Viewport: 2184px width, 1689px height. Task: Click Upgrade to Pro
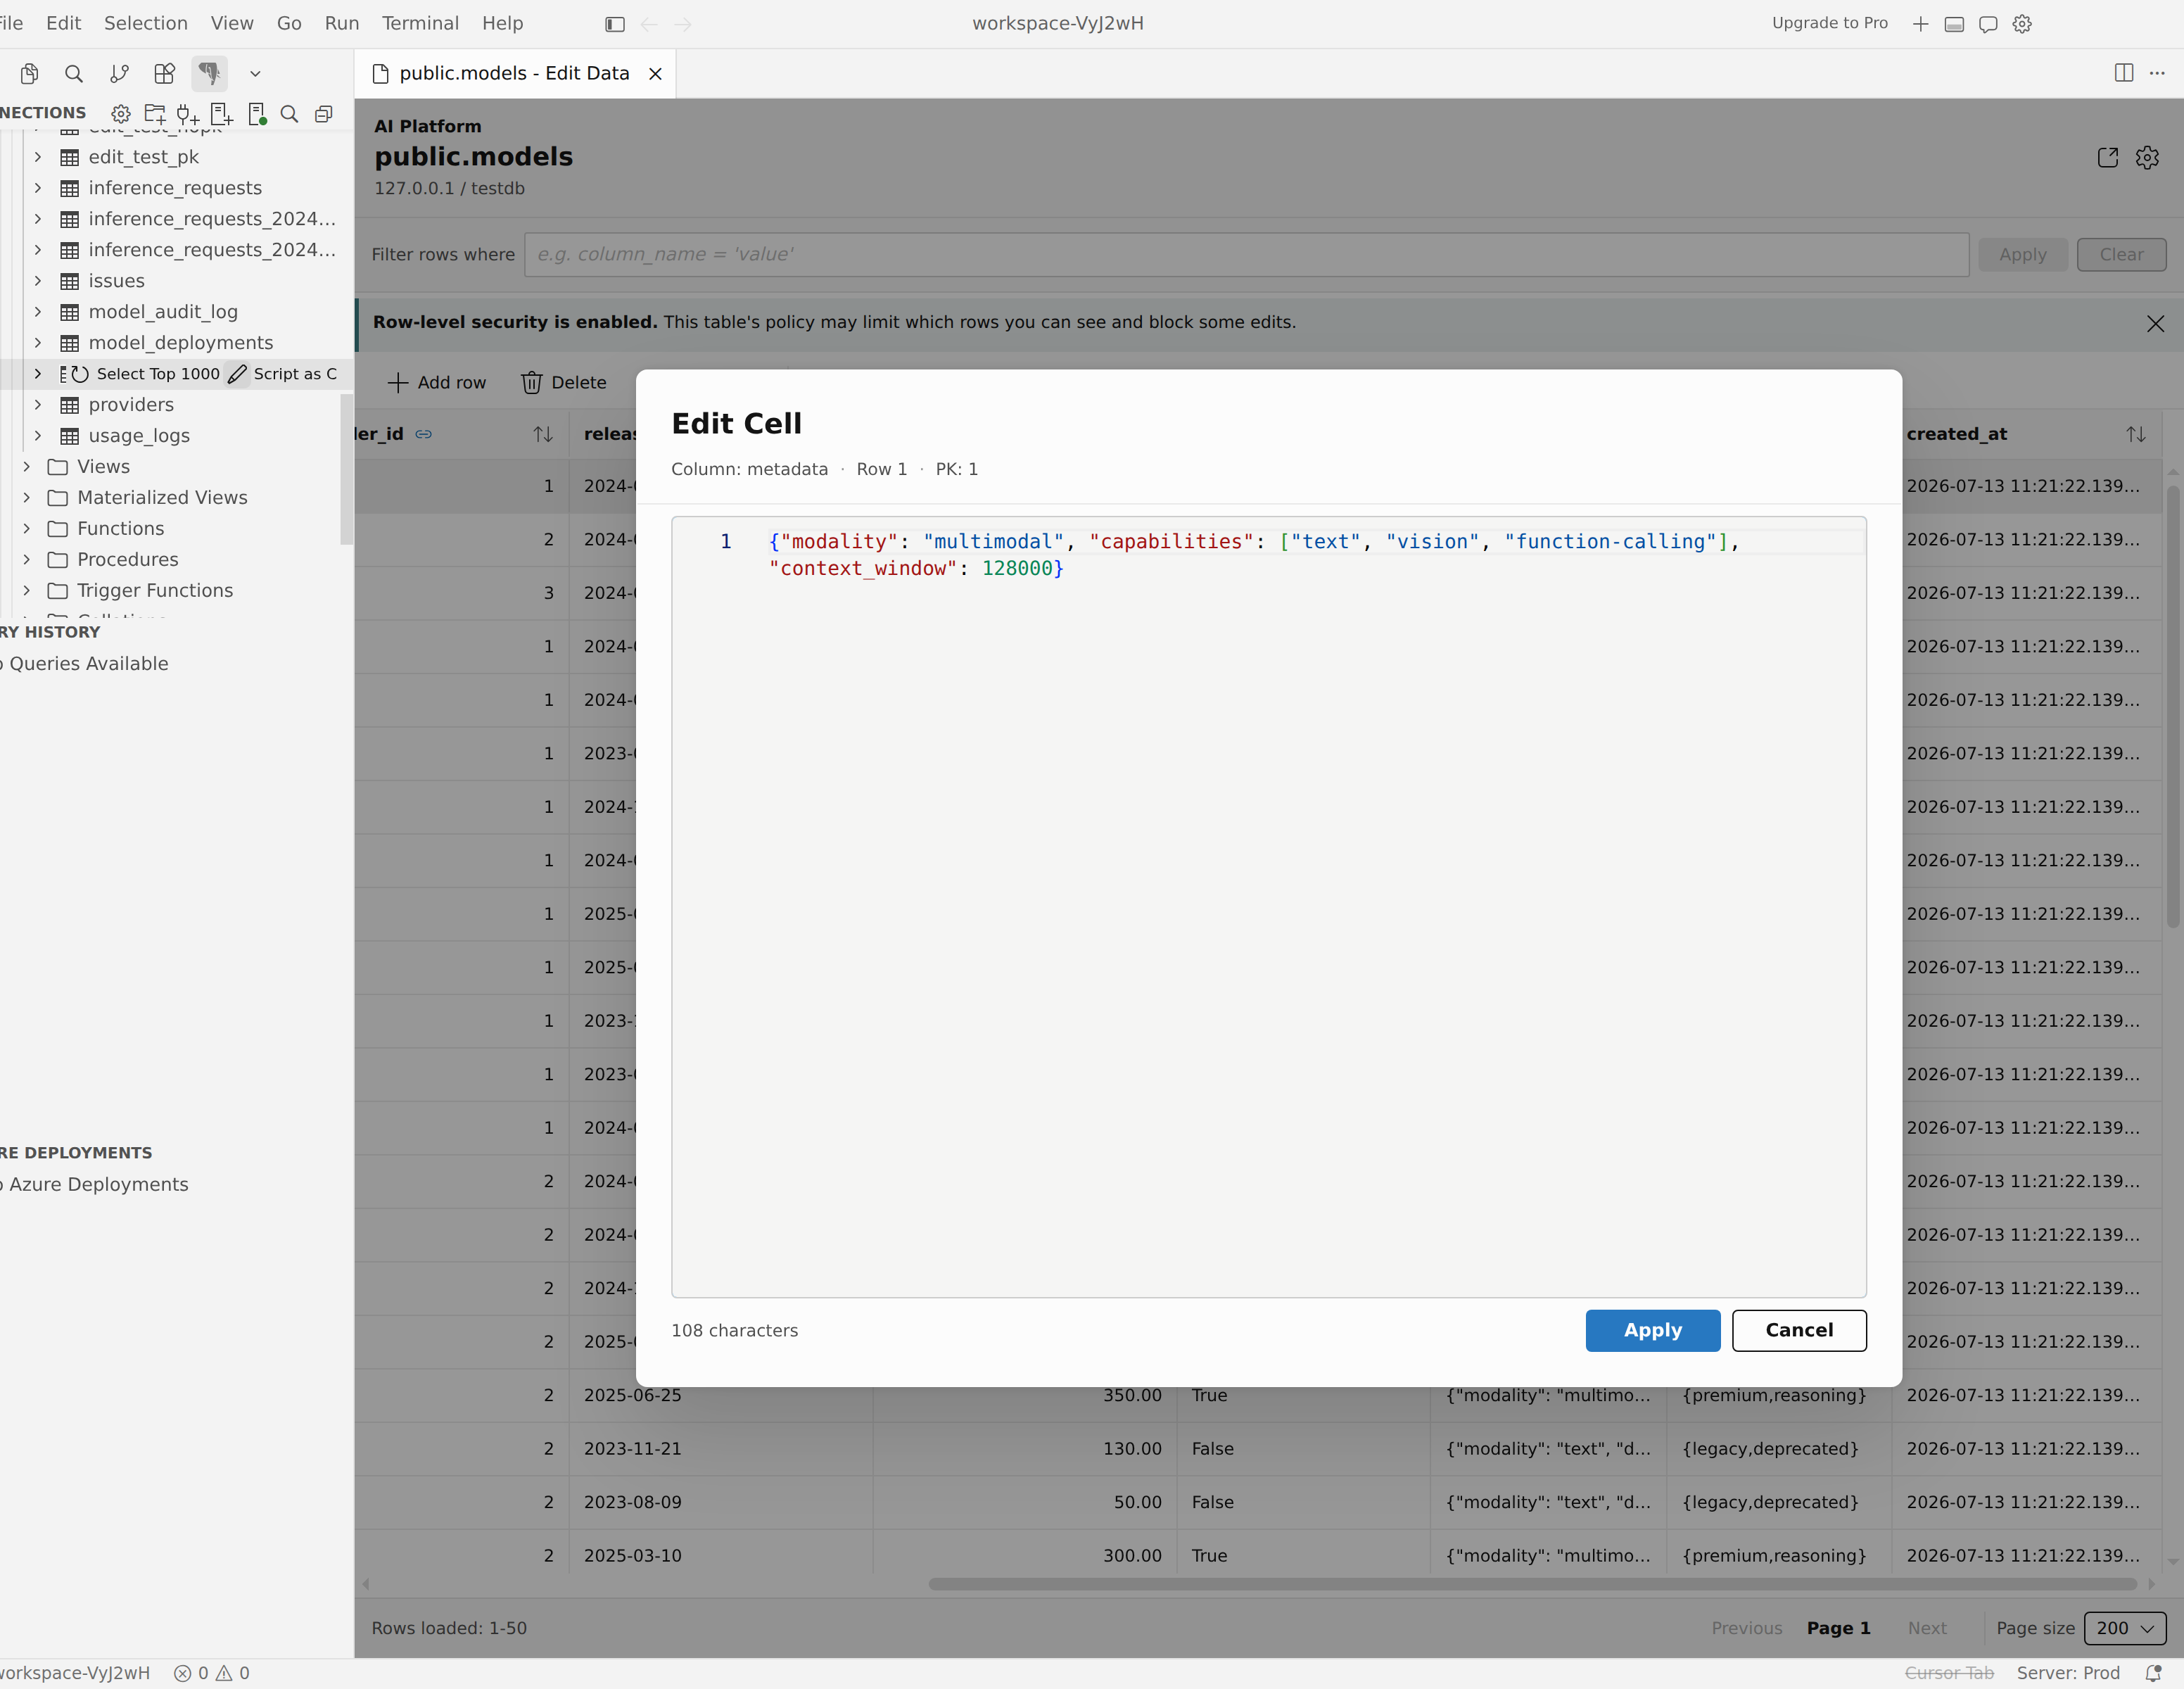[1829, 23]
